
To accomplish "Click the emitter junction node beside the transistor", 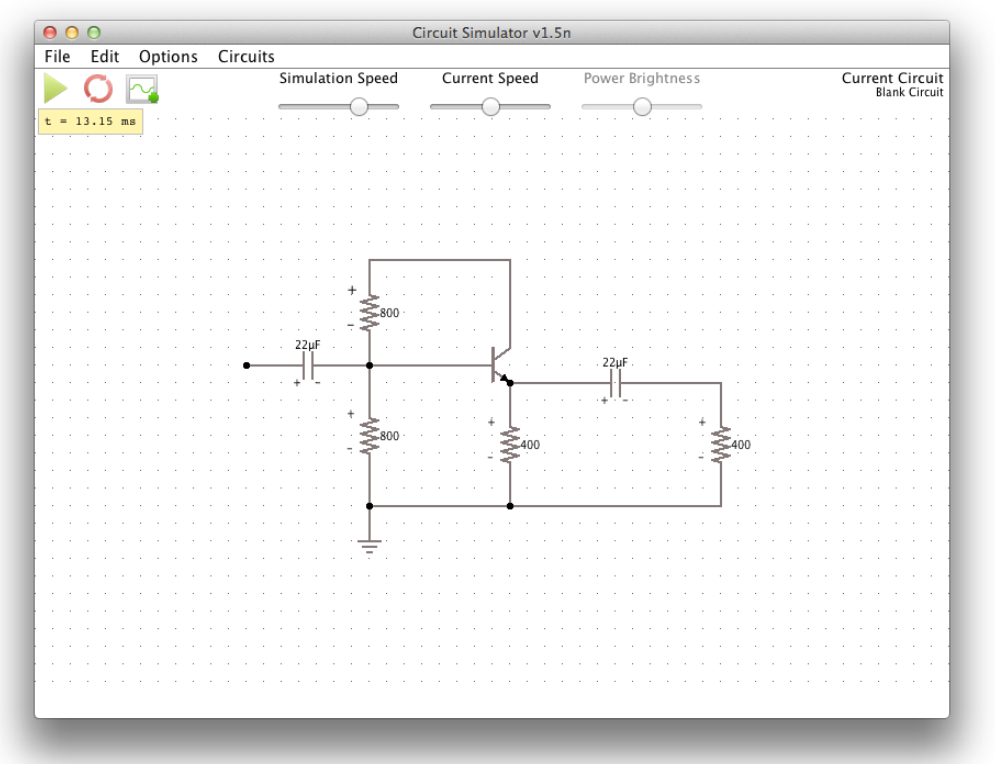I will tap(510, 383).
